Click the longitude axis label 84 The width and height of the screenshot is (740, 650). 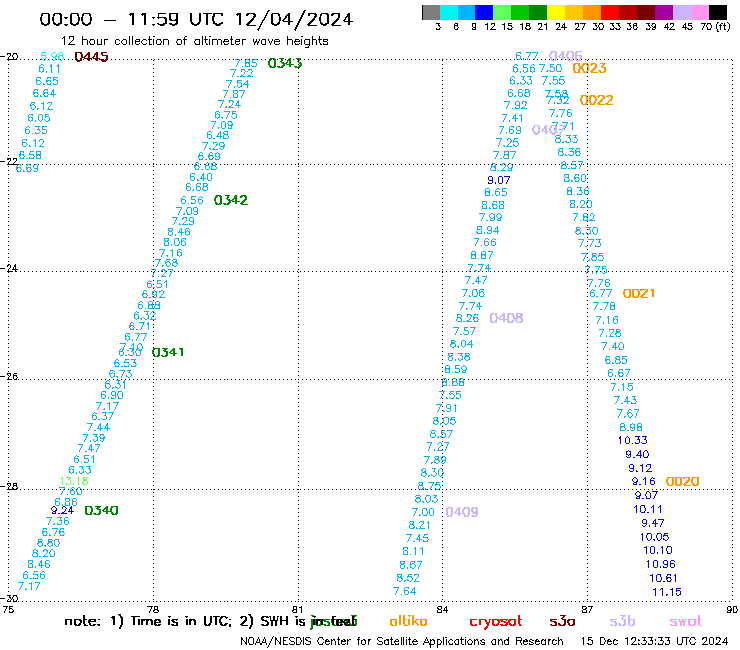(442, 609)
